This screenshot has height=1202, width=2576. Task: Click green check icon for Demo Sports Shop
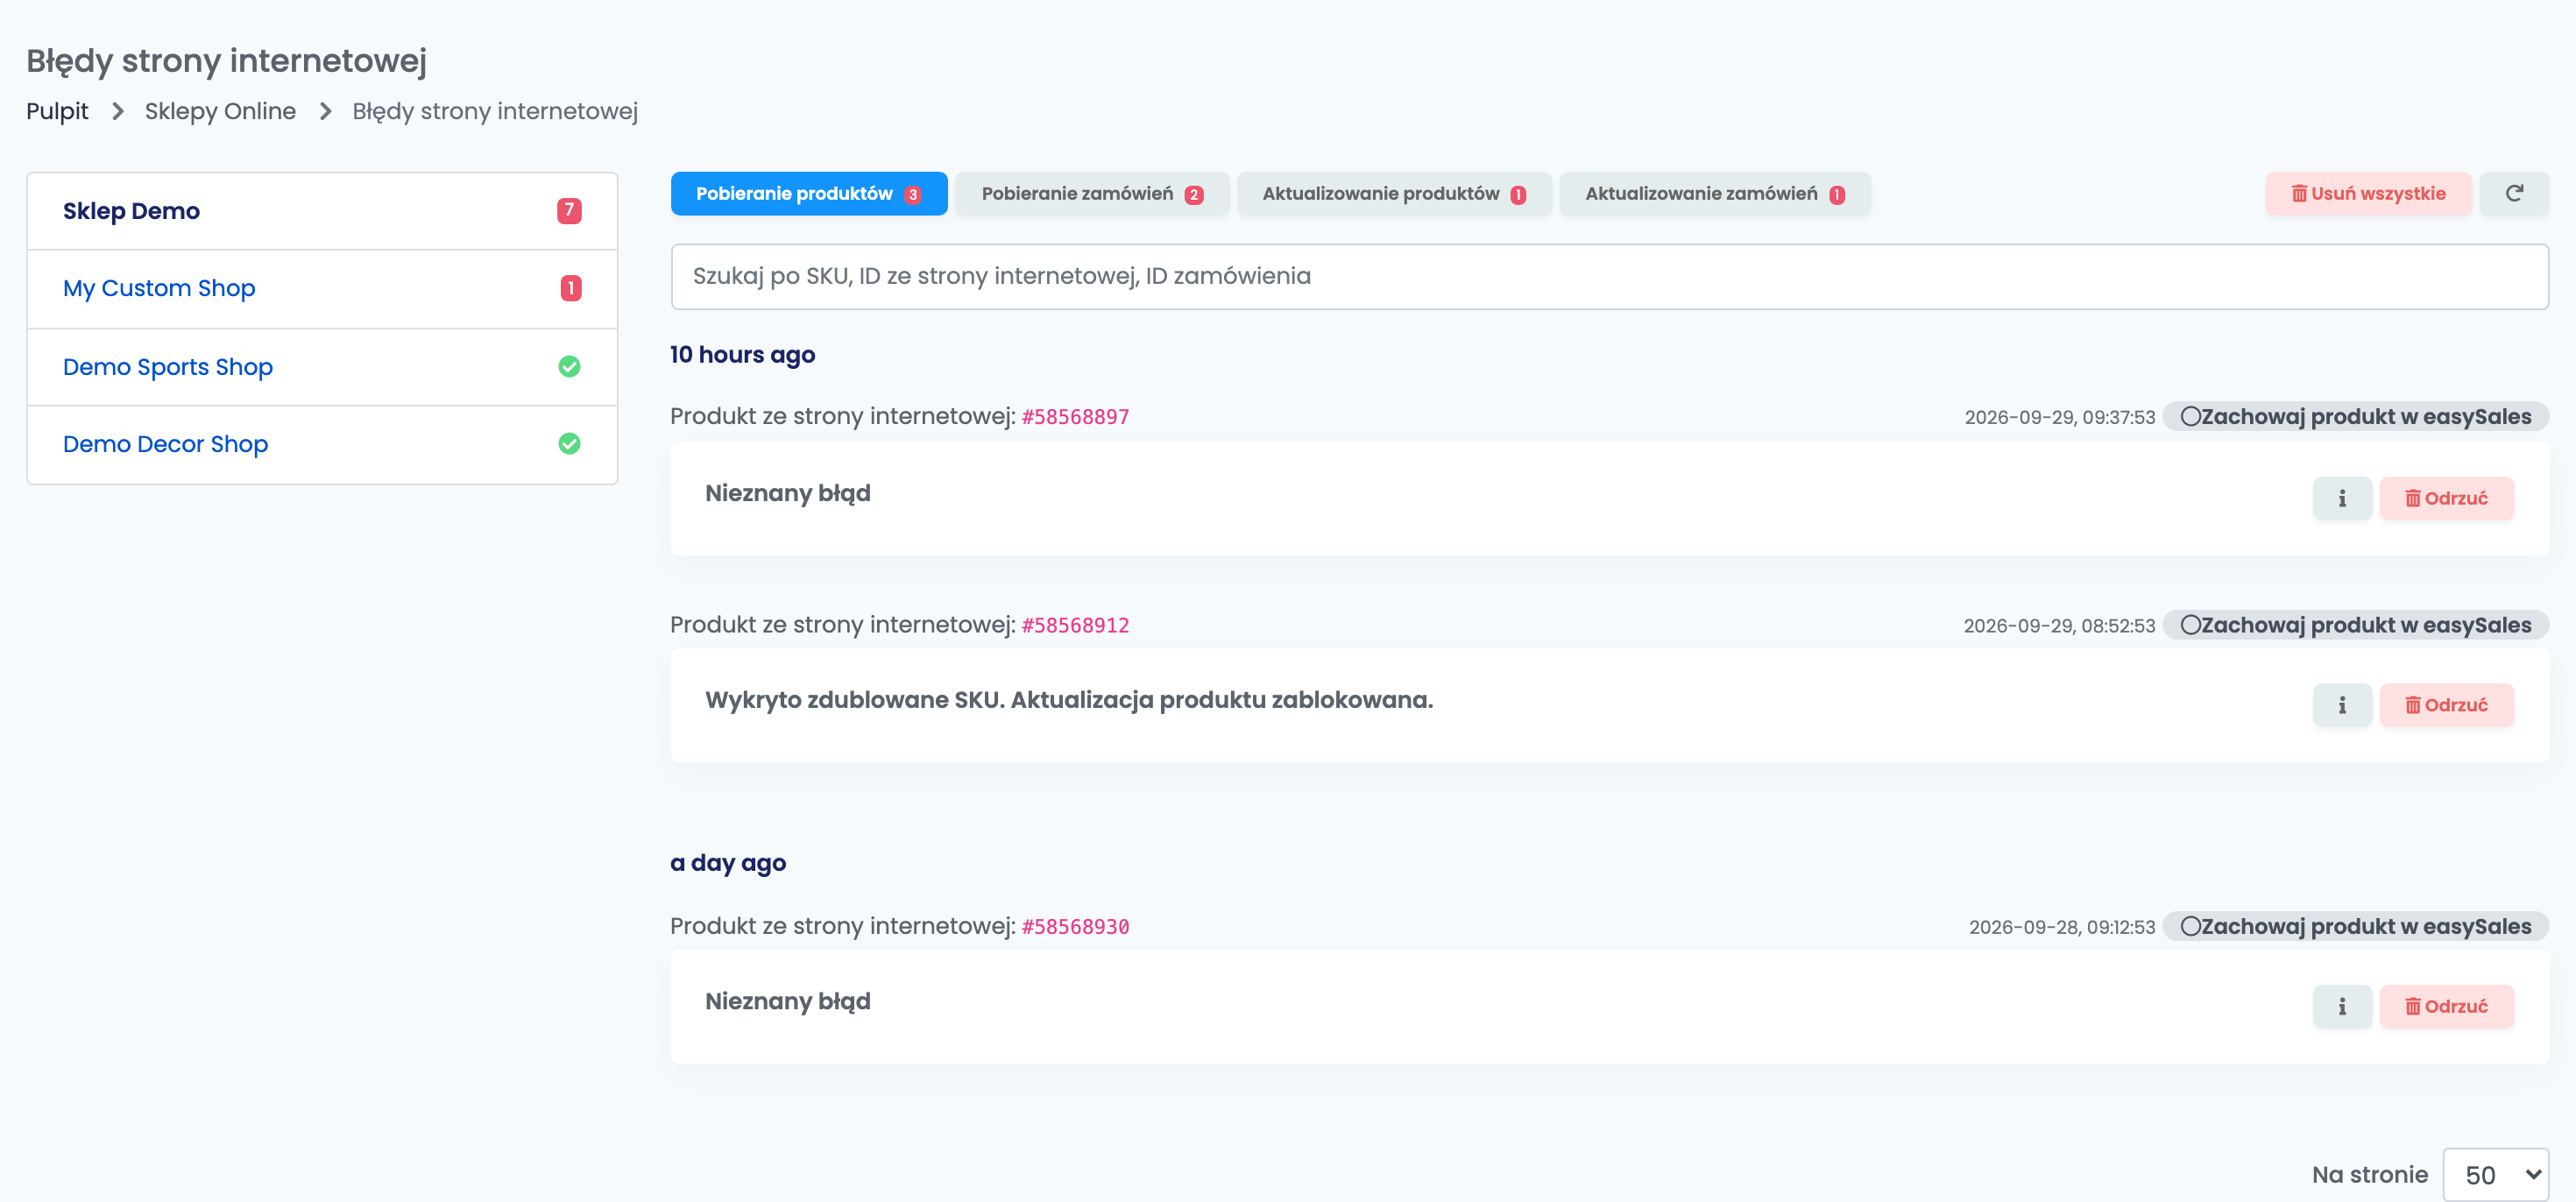pos(569,367)
